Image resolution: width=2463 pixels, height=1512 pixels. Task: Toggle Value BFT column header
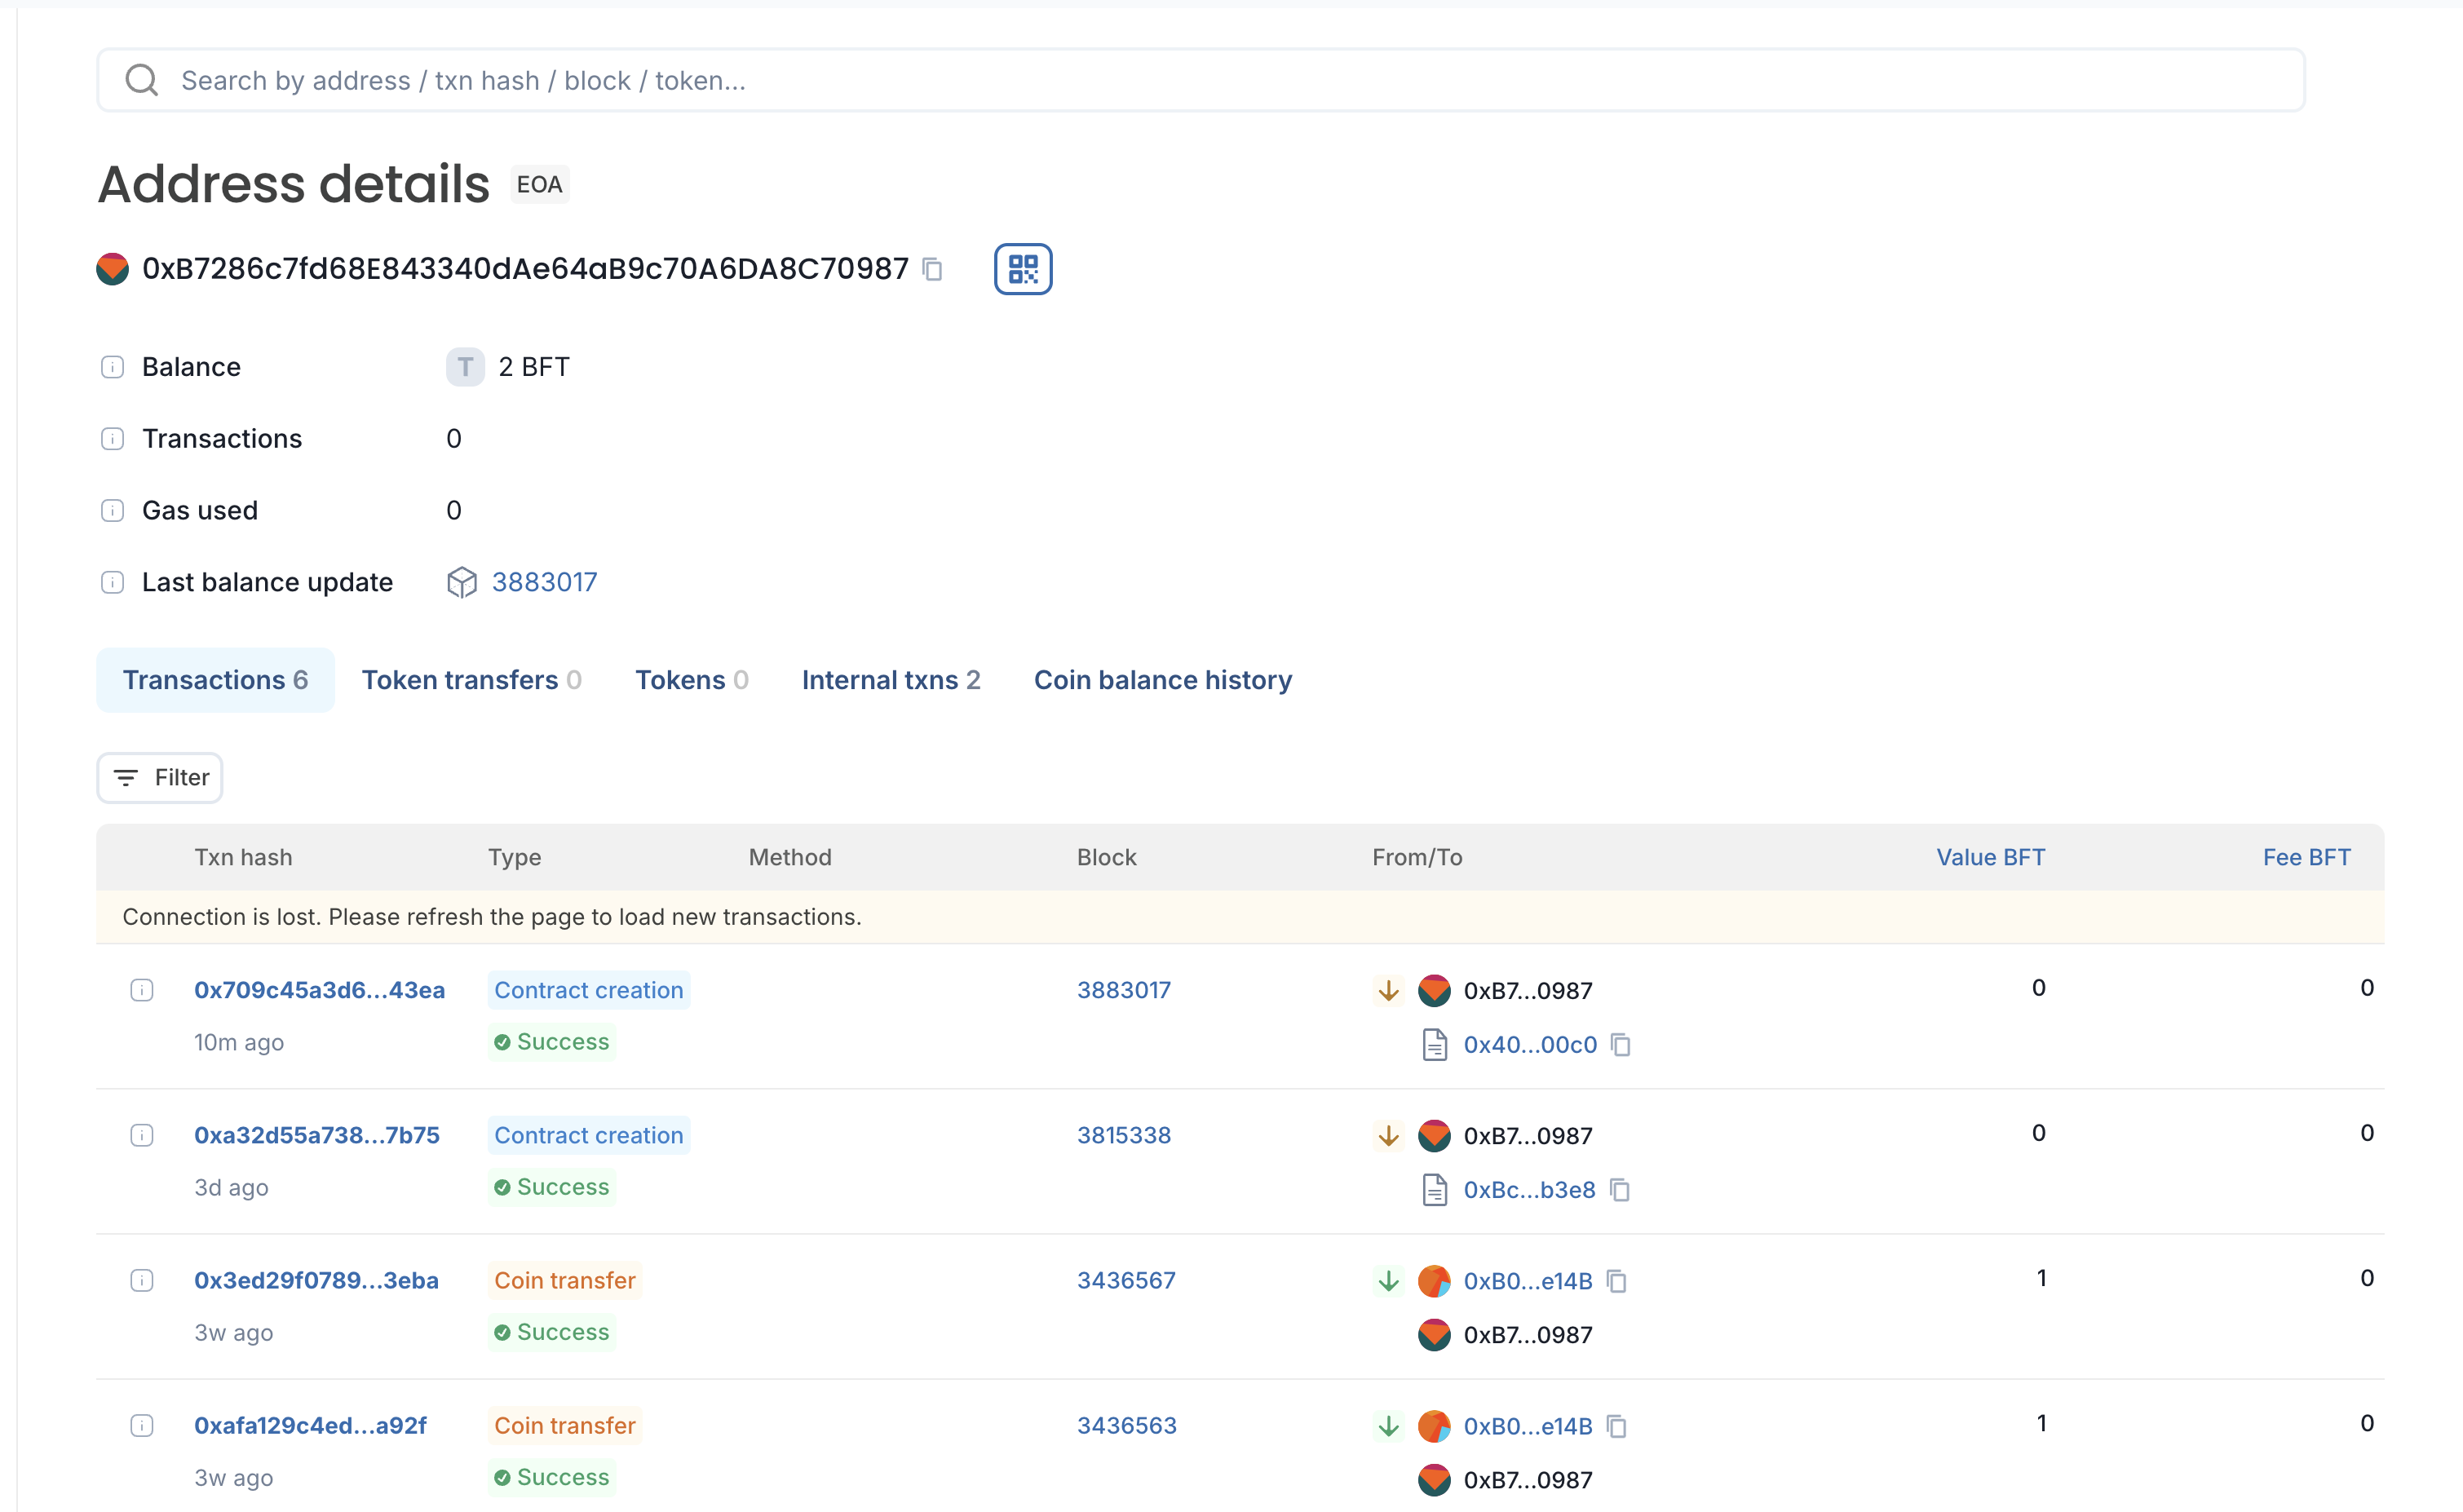coord(1990,857)
